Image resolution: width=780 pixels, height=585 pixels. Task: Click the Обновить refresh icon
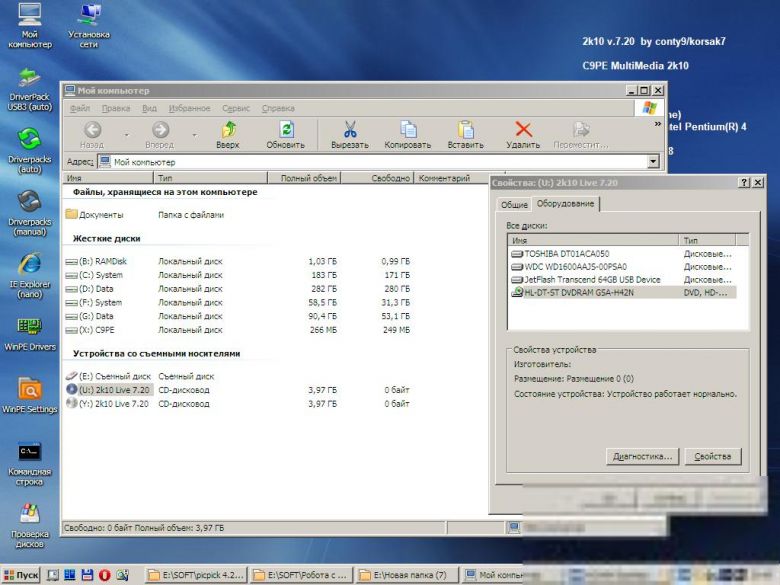coord(286,130)
